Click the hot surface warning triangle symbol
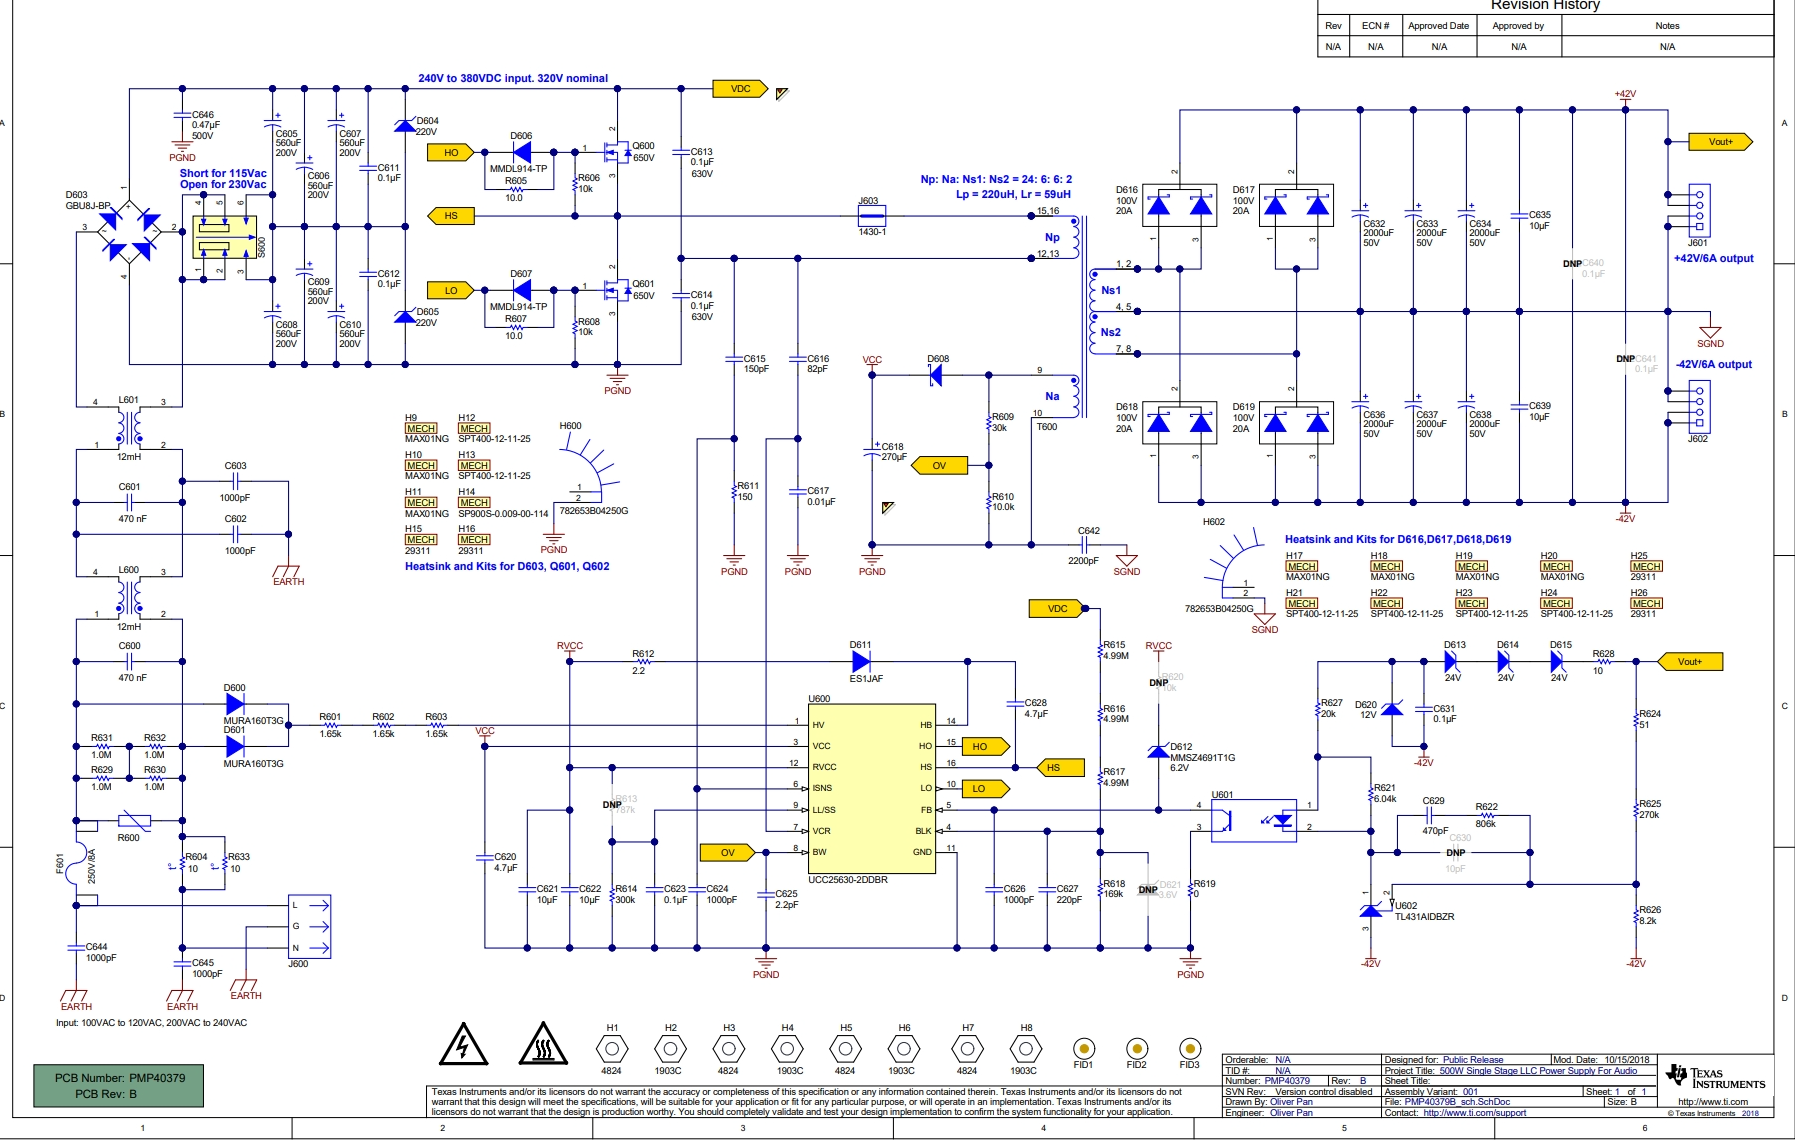The height and width of the screenshot is (1141, 1795). tap(543, 1045)
